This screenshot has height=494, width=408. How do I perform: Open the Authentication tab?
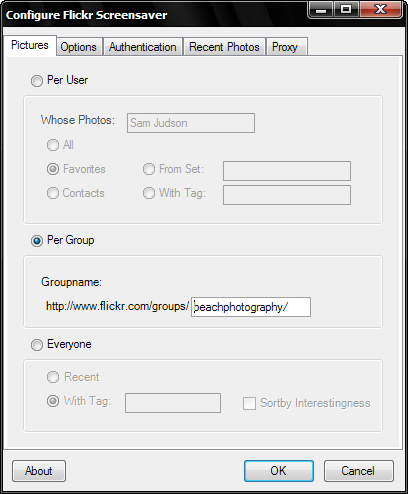click(x=143, y=47)
